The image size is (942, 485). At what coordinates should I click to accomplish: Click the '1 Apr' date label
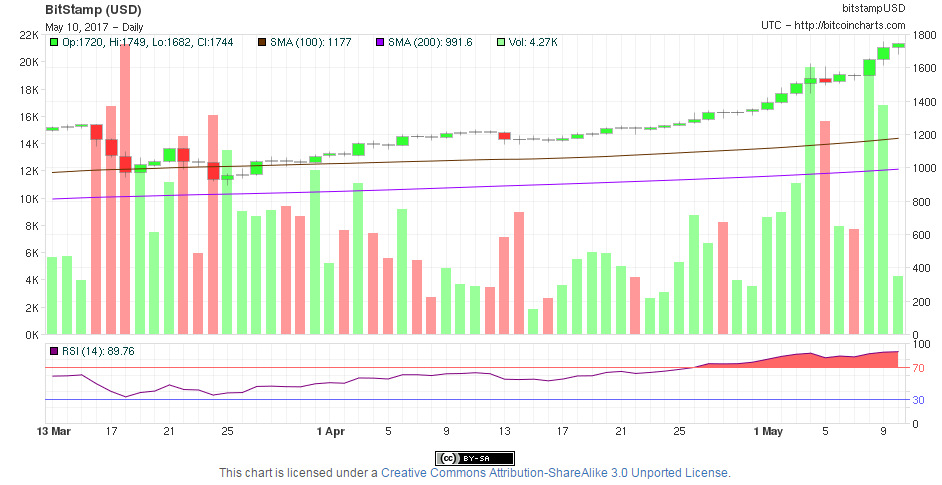point(331,432)
